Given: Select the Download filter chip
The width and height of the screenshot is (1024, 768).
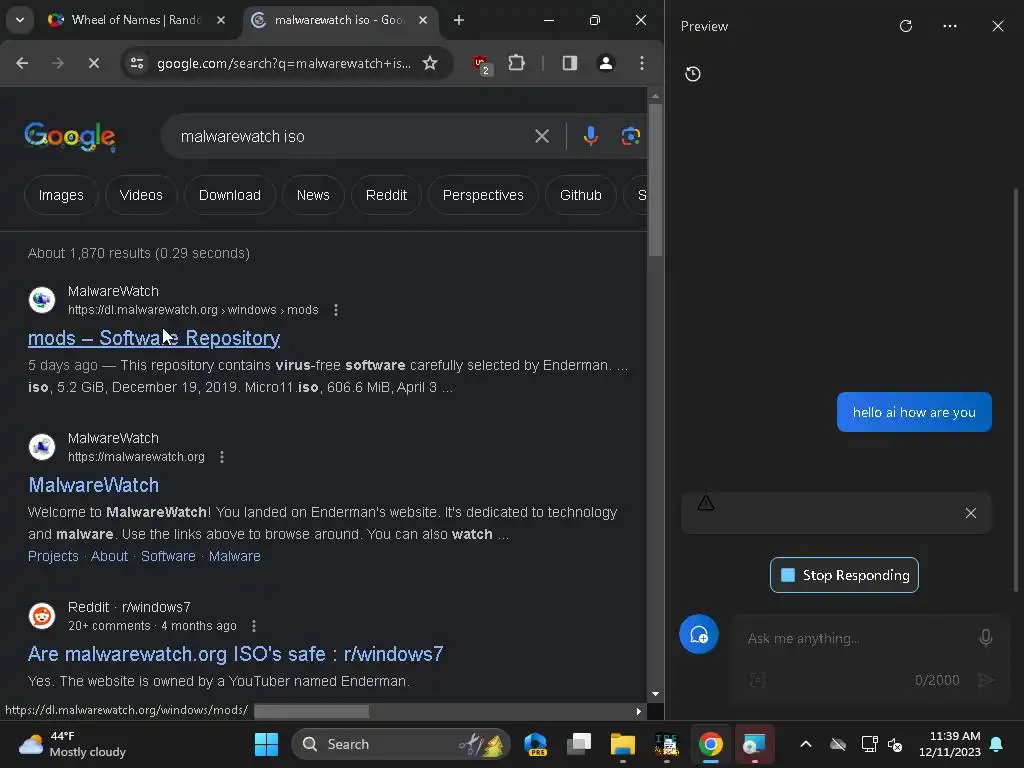Looking at the screenshot, I should point(230,195).
